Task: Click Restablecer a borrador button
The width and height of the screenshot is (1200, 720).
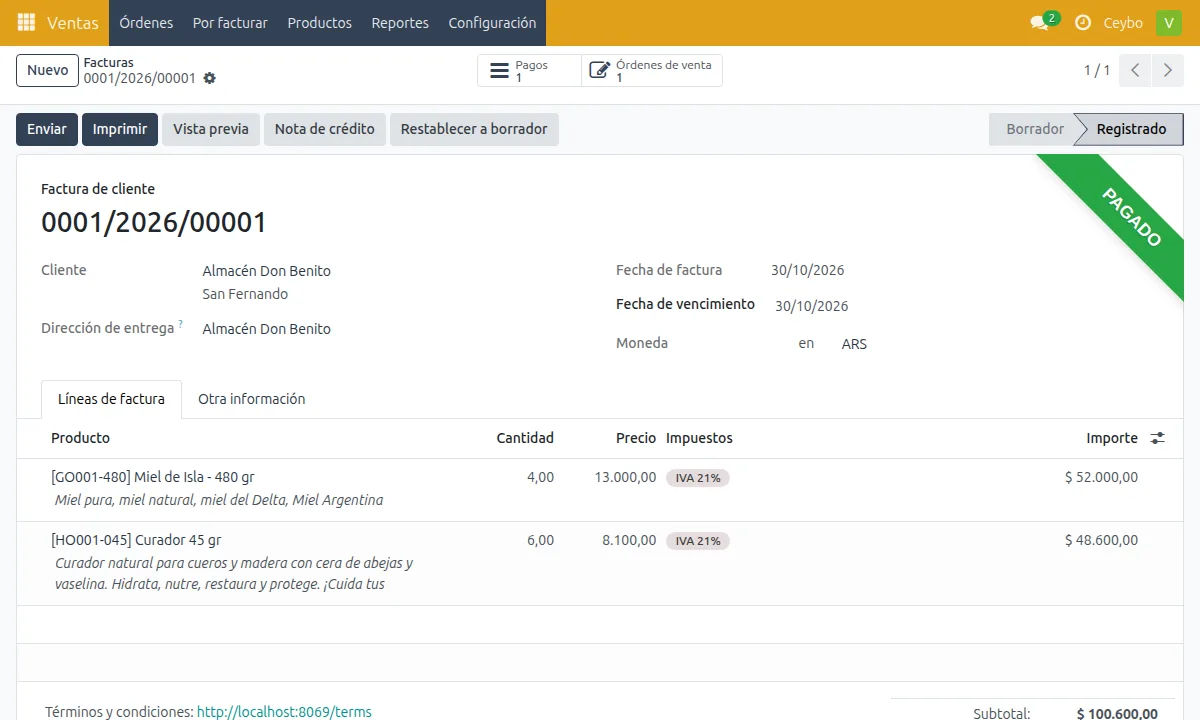Action: [474, 129]
